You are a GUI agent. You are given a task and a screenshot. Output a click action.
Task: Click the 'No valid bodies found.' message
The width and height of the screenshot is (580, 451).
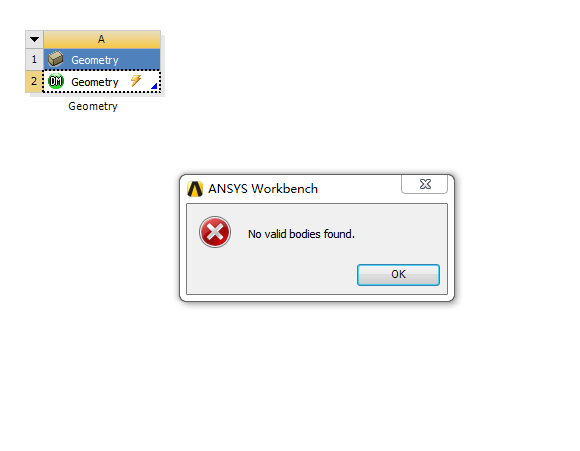(301, 234)
